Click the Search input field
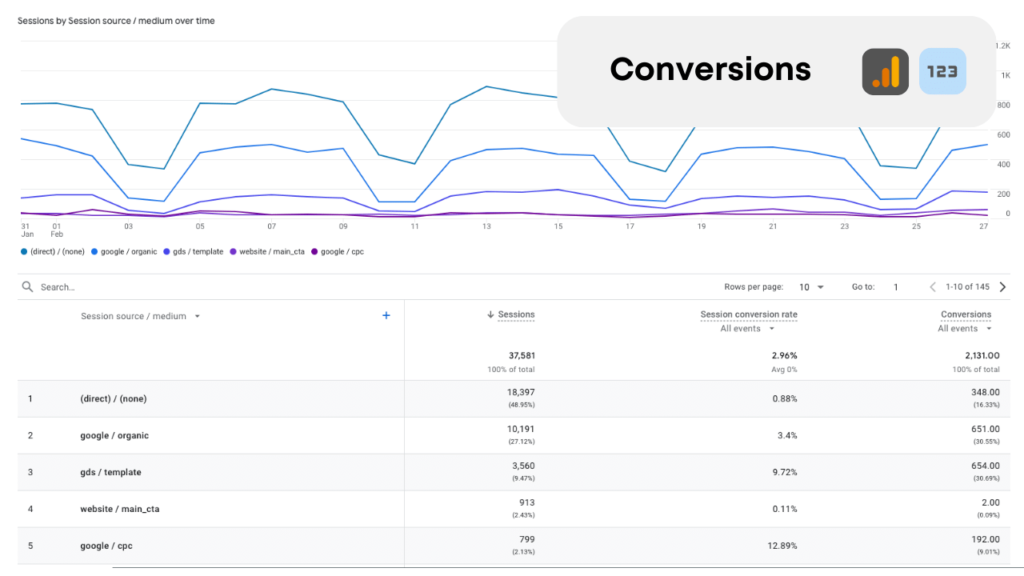Viewport: 1024px width, 576px height. [57, 287]
